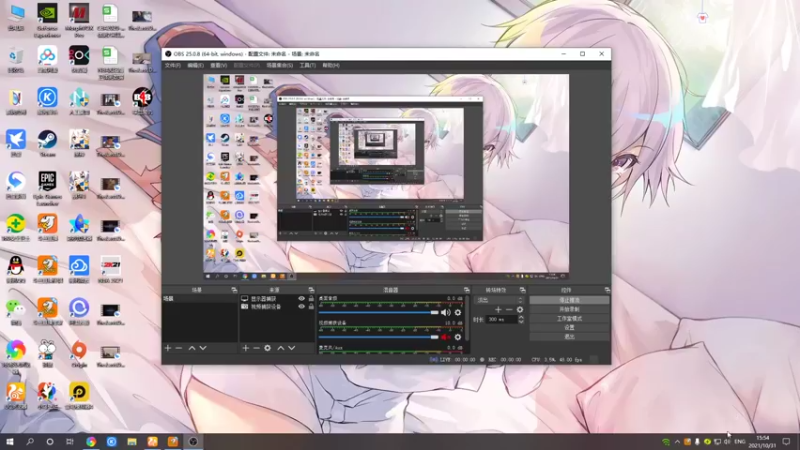The height and width of the screenshot is (450, 800).
Task: Open Kugou music K desktop icon
Action: coord(47,101)
